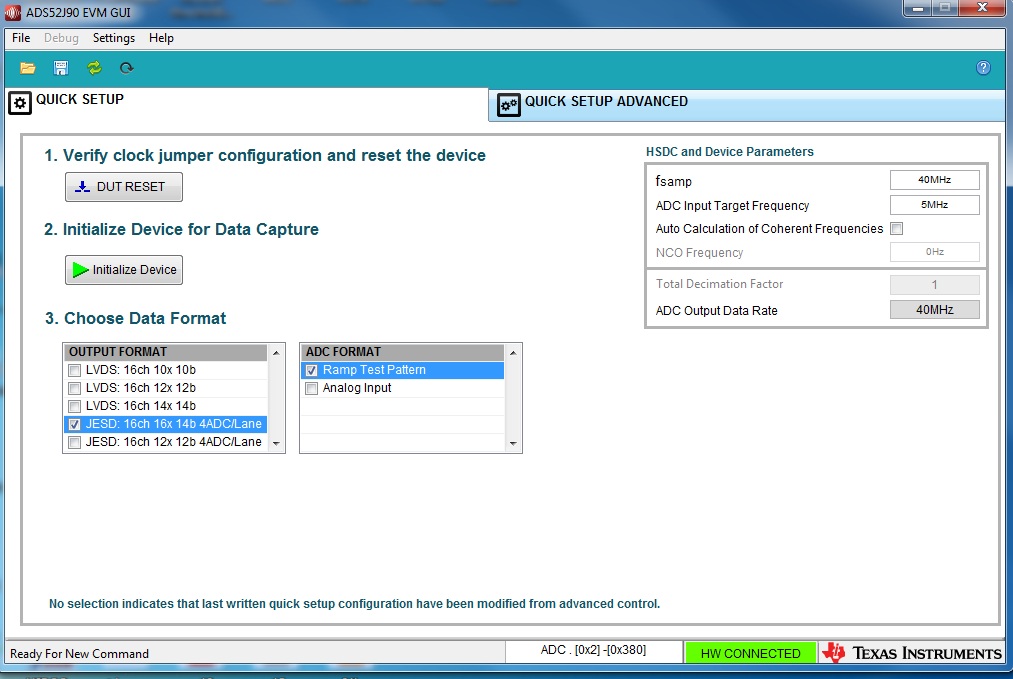Screen dimensions: 1013x679
Task: Click the DUT RESET button
Action: pos(123,187)
